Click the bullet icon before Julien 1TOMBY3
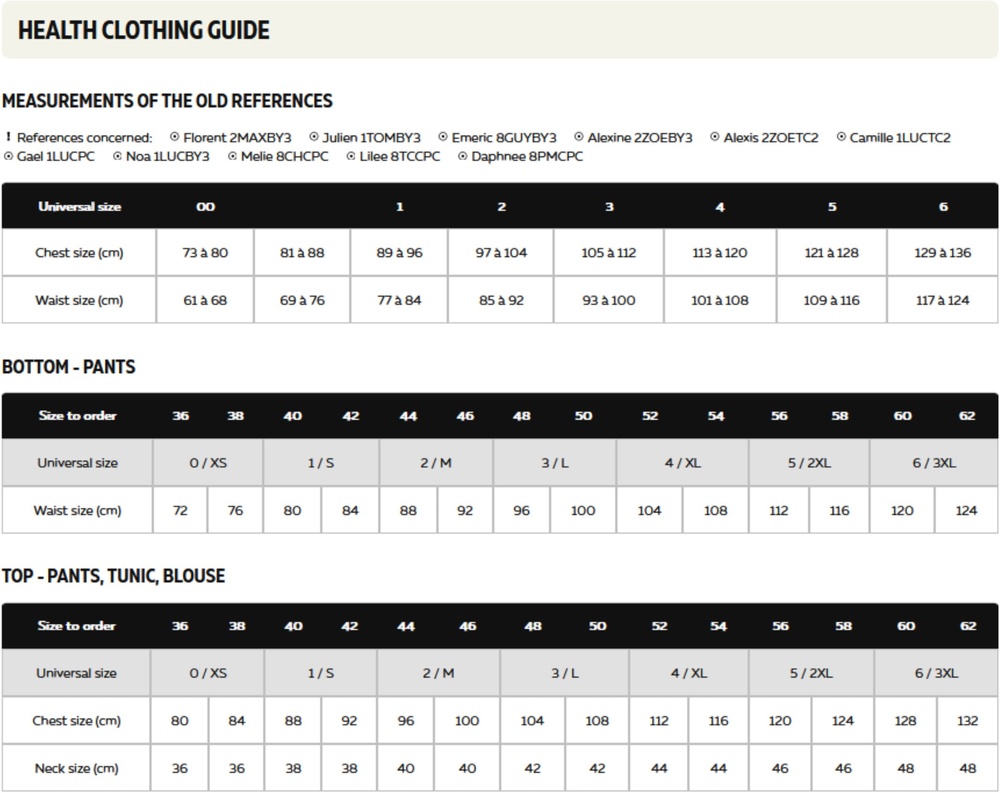 (314, 137)
